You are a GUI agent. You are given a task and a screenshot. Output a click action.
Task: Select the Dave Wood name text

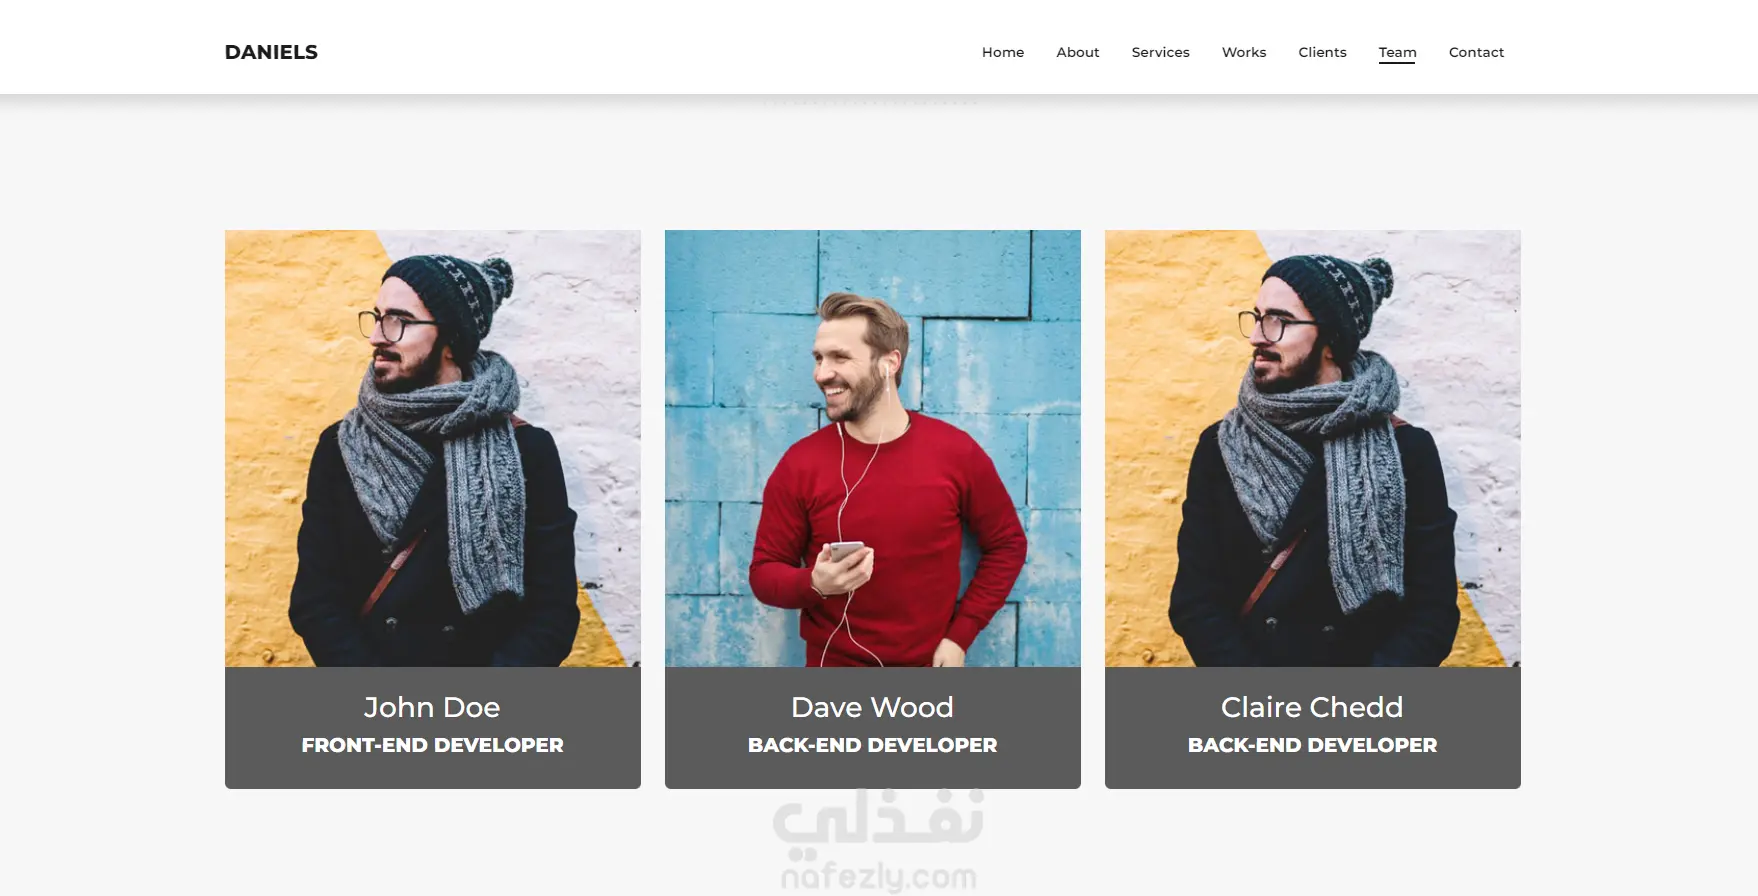point(872,707)
